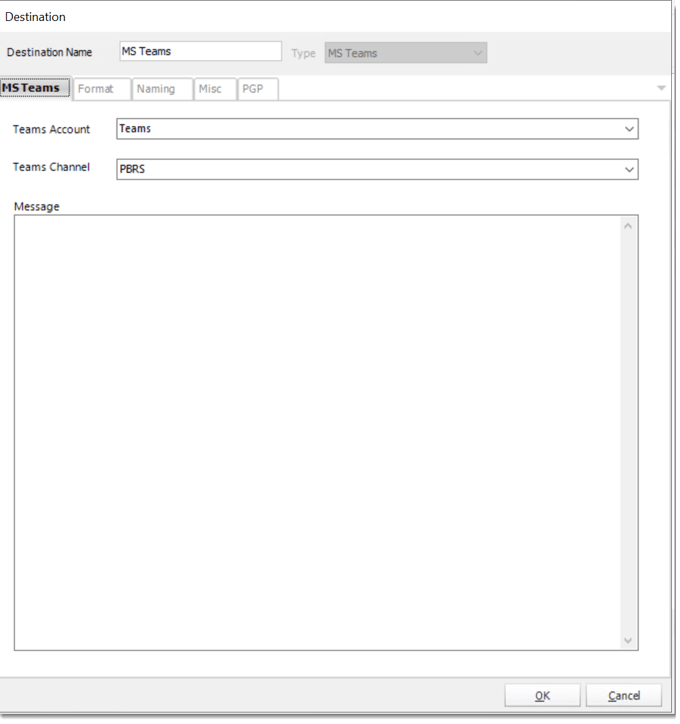Click the Cancel button

point(624,696)
